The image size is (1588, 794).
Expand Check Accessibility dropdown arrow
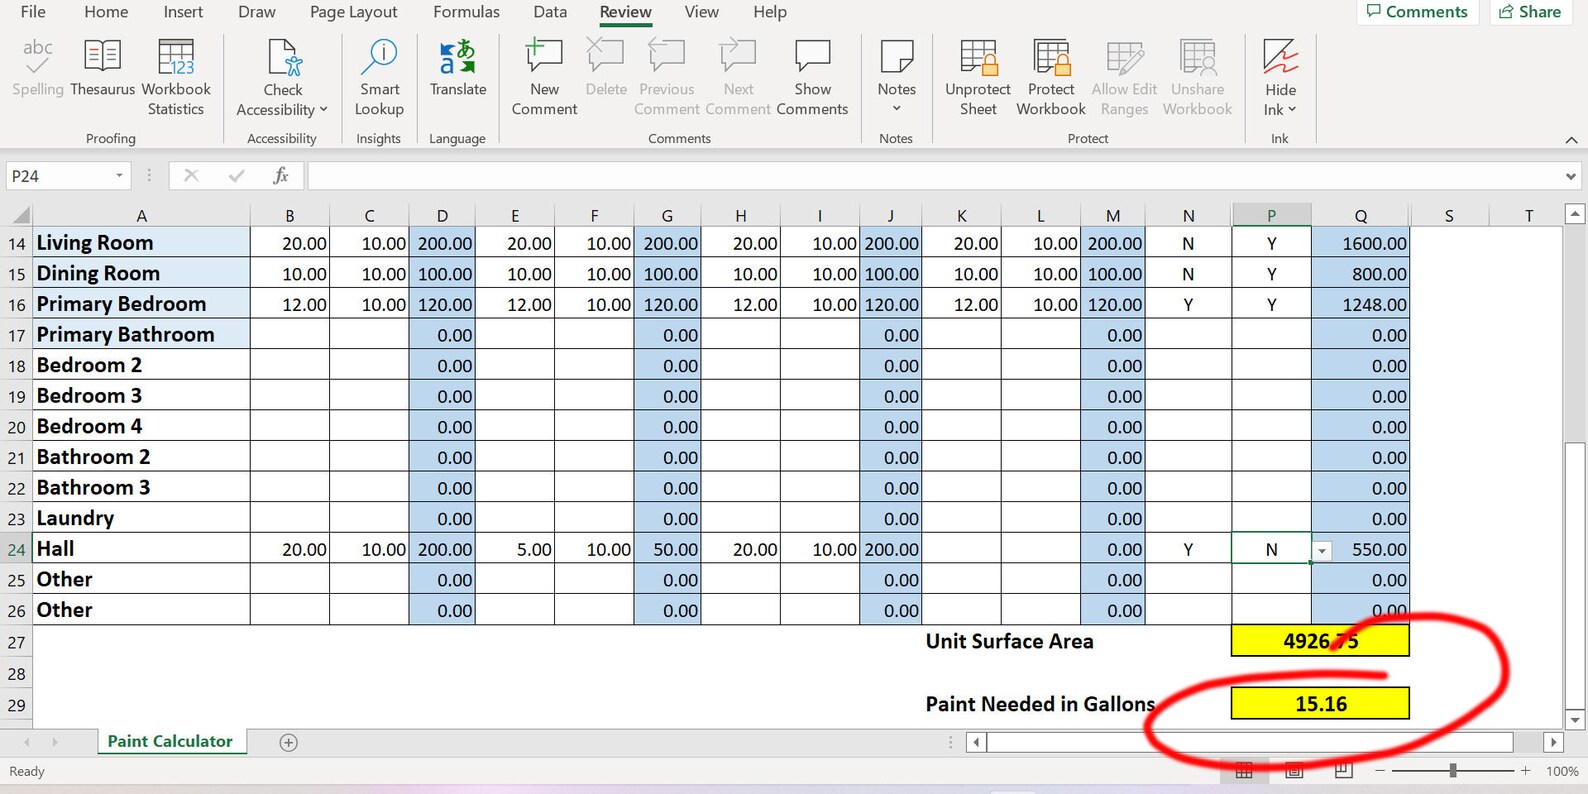point(323,110)
